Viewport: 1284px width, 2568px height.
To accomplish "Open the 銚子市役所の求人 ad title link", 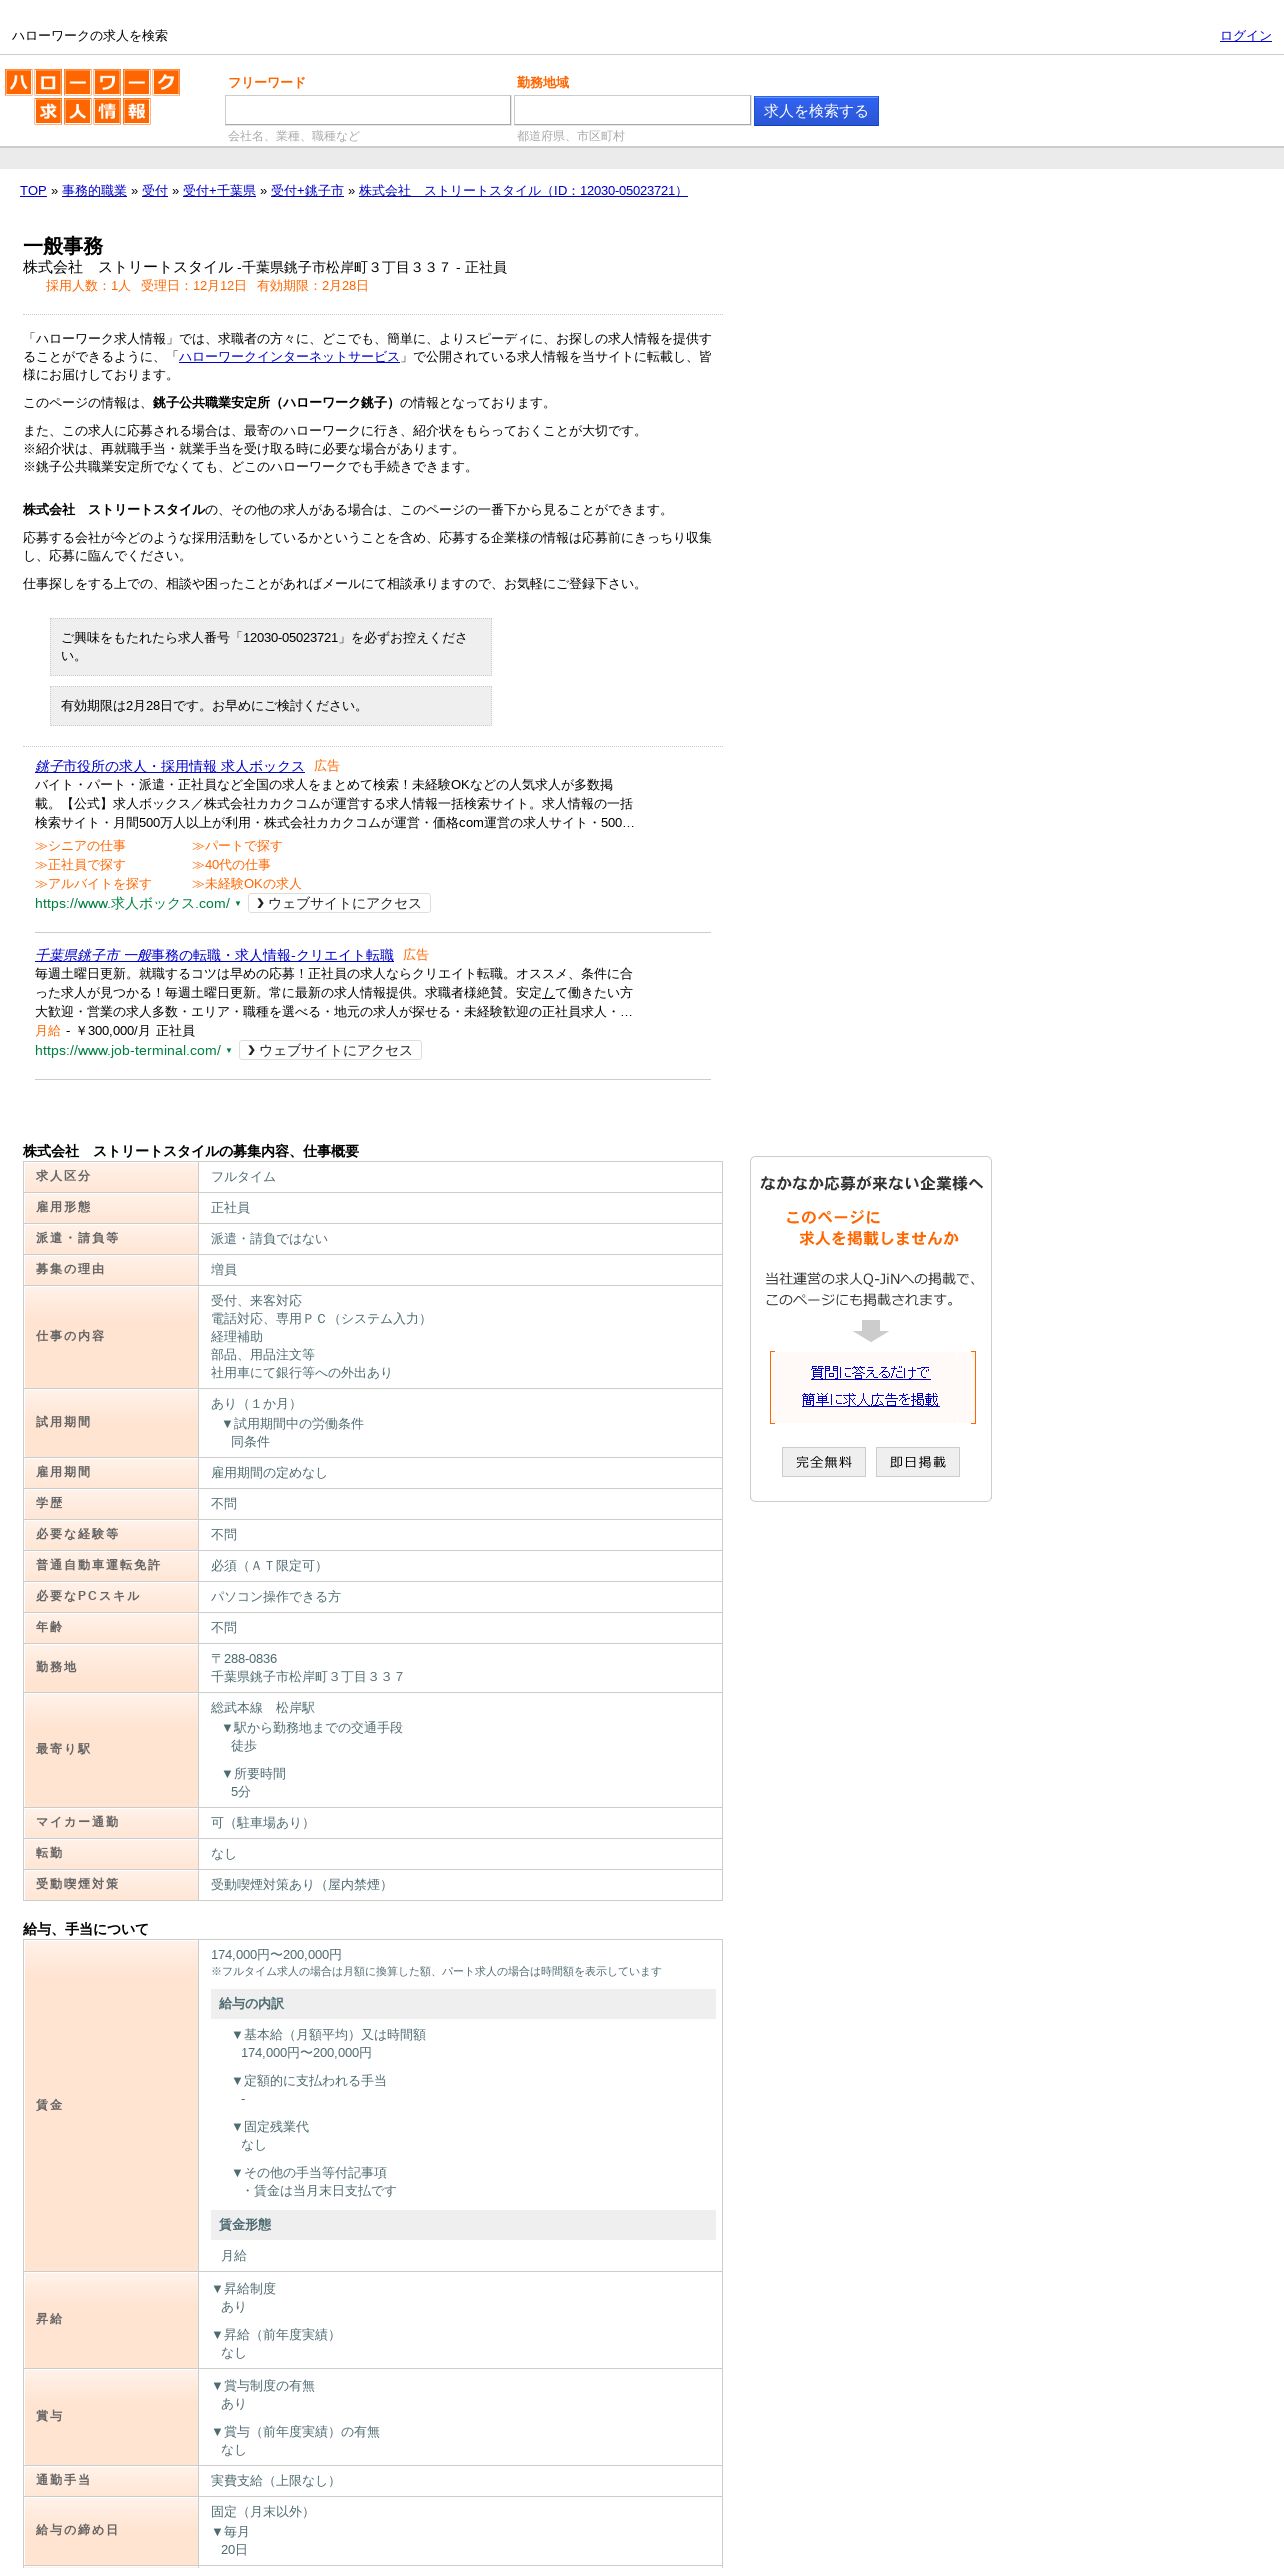I will 170,766.
